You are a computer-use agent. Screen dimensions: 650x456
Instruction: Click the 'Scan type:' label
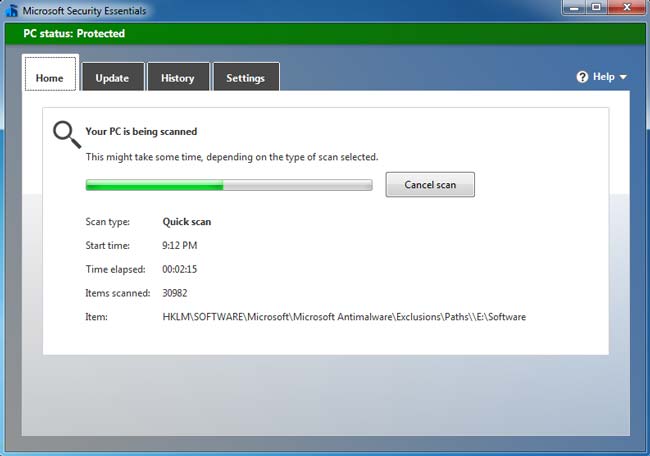point(107,222)
